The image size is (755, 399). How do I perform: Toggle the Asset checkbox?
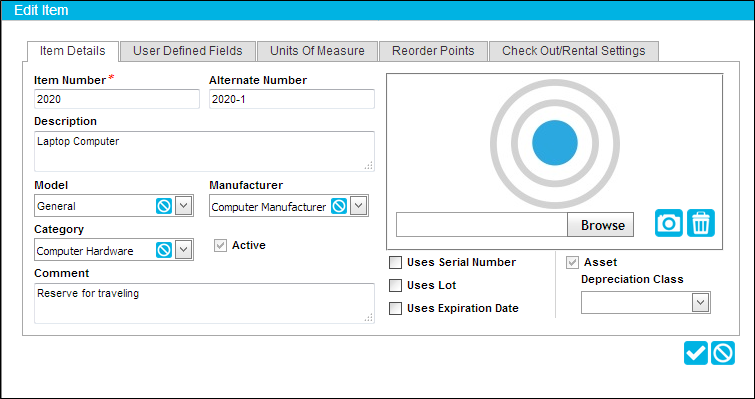[573, 263]
